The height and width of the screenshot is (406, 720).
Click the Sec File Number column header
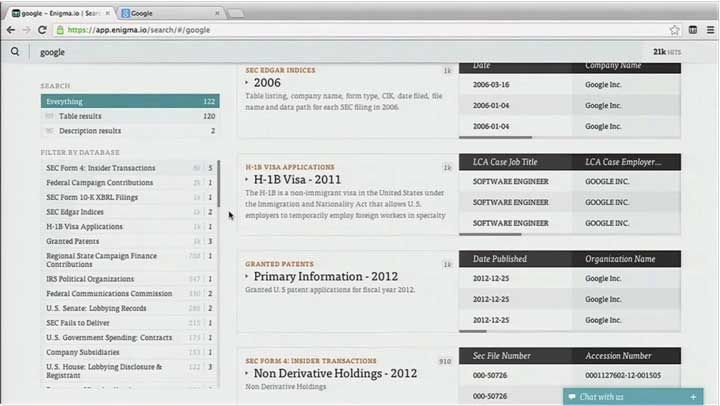click(515, 356)
